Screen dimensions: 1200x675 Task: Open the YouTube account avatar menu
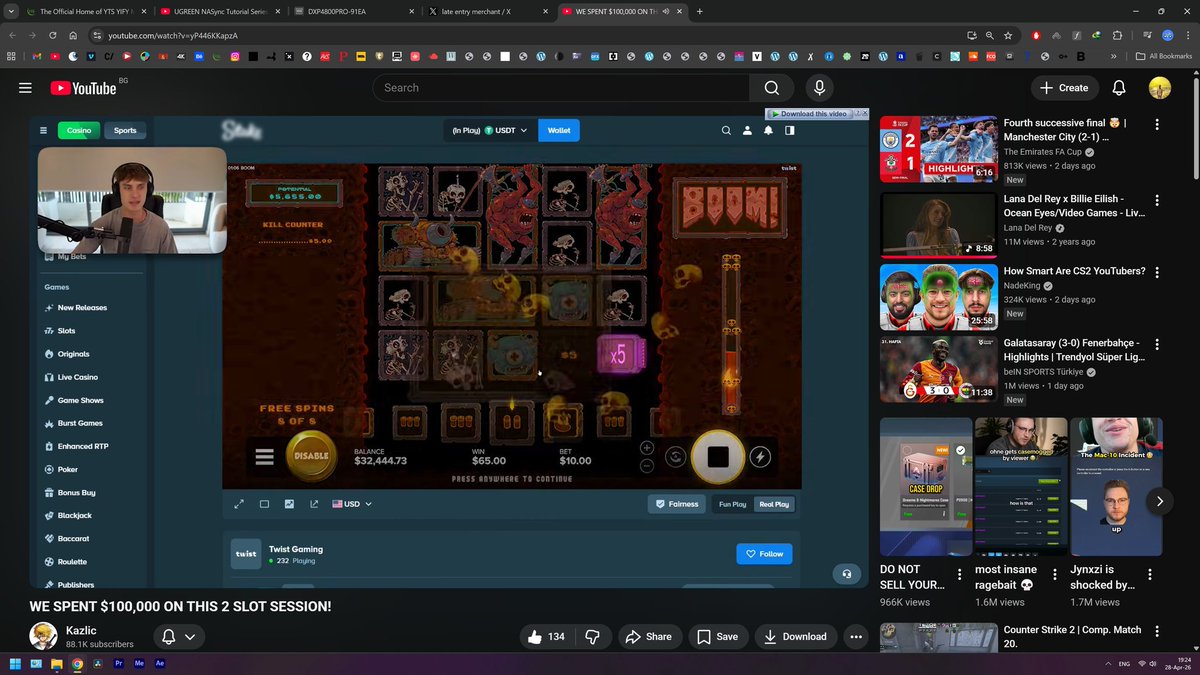pos(1159,88)
